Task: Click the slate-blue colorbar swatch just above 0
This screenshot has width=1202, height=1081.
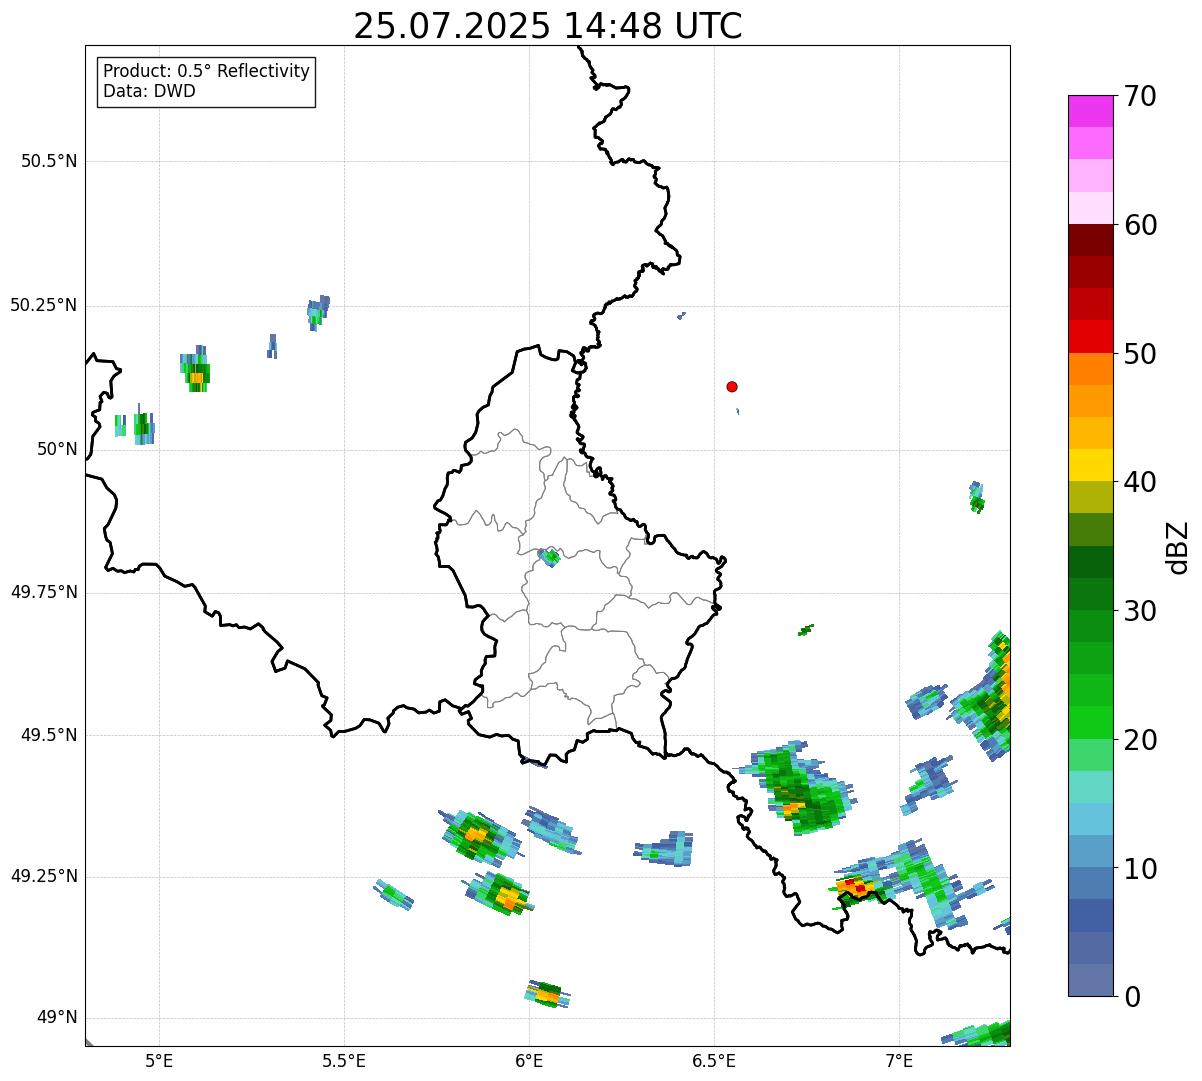Action: (1090, 980)
